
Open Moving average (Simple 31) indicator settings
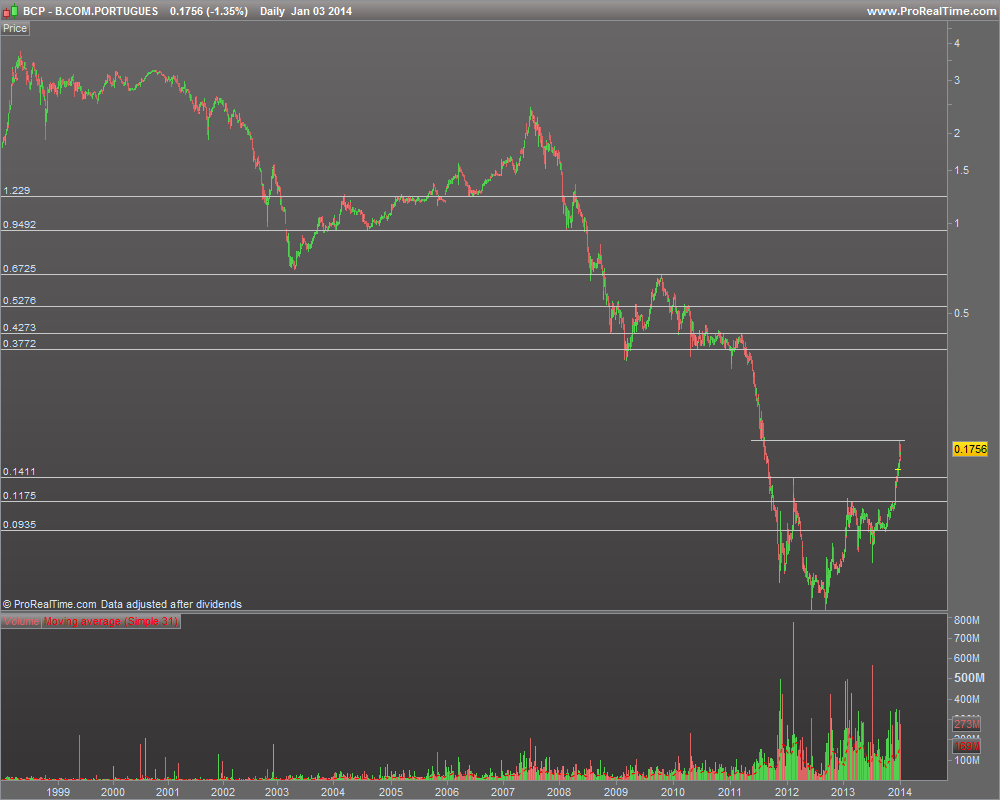click(x=111, y=621)
